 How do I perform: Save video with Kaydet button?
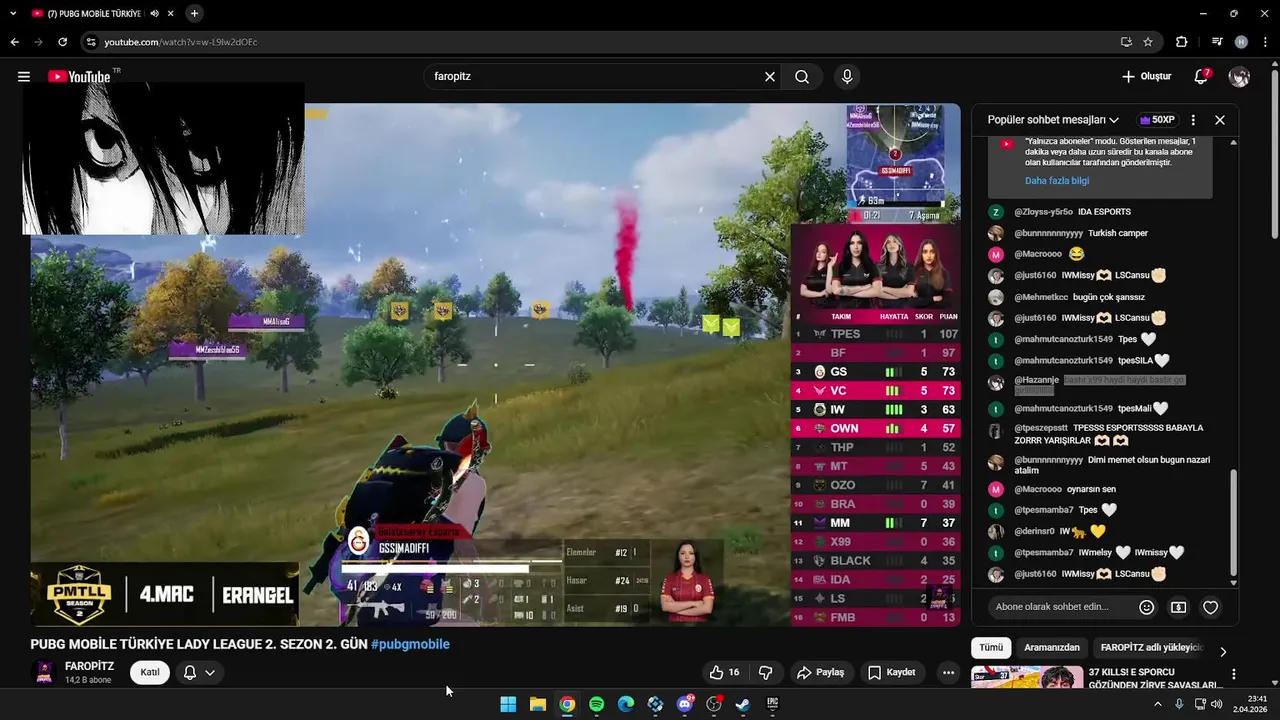pos(891,672)
